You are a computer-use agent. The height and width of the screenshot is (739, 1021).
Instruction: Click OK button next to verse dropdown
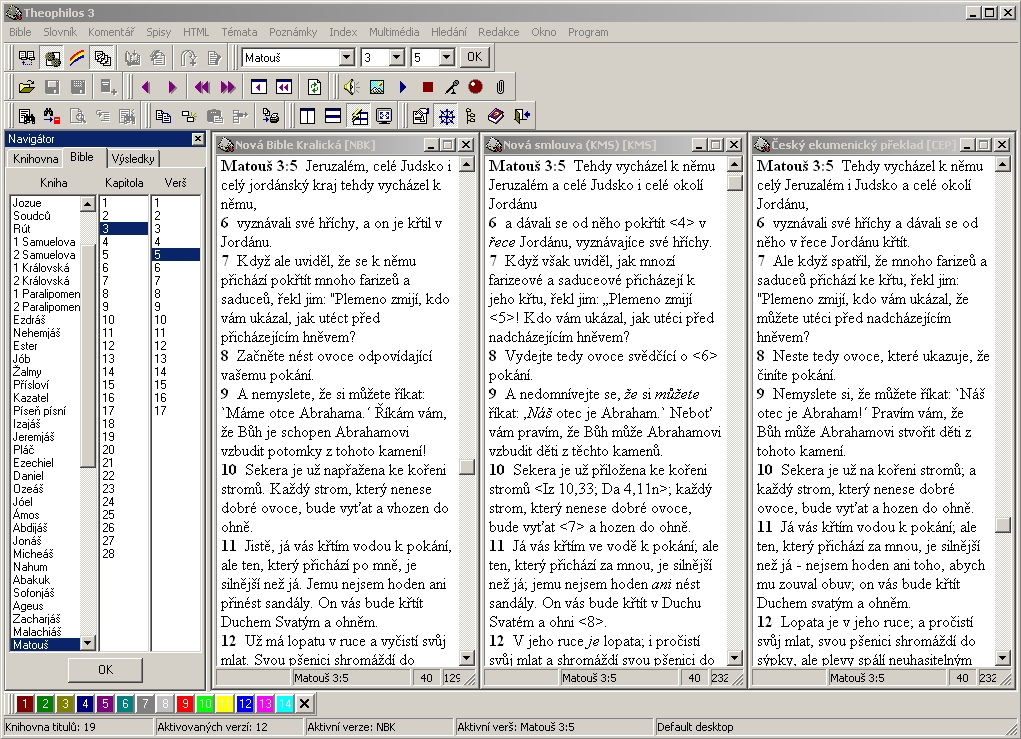(x=475, y=57)
